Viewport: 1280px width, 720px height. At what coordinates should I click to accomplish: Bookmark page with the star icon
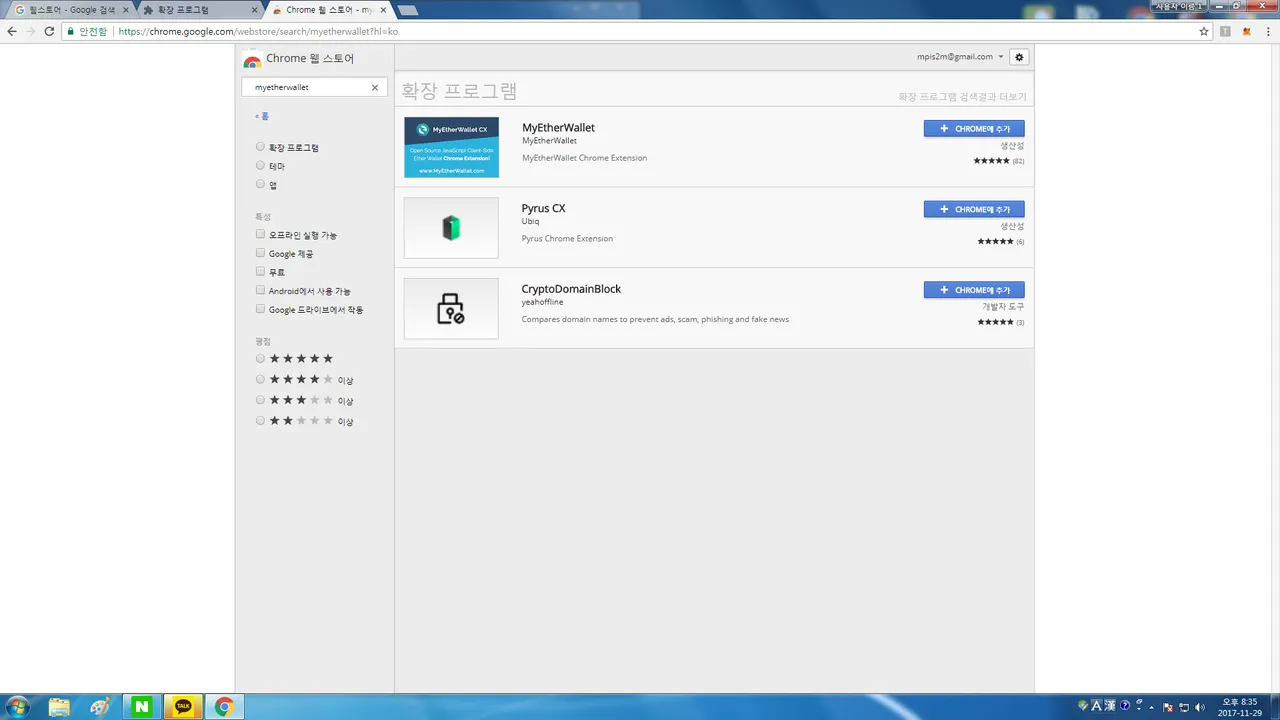pos(1204,31)
